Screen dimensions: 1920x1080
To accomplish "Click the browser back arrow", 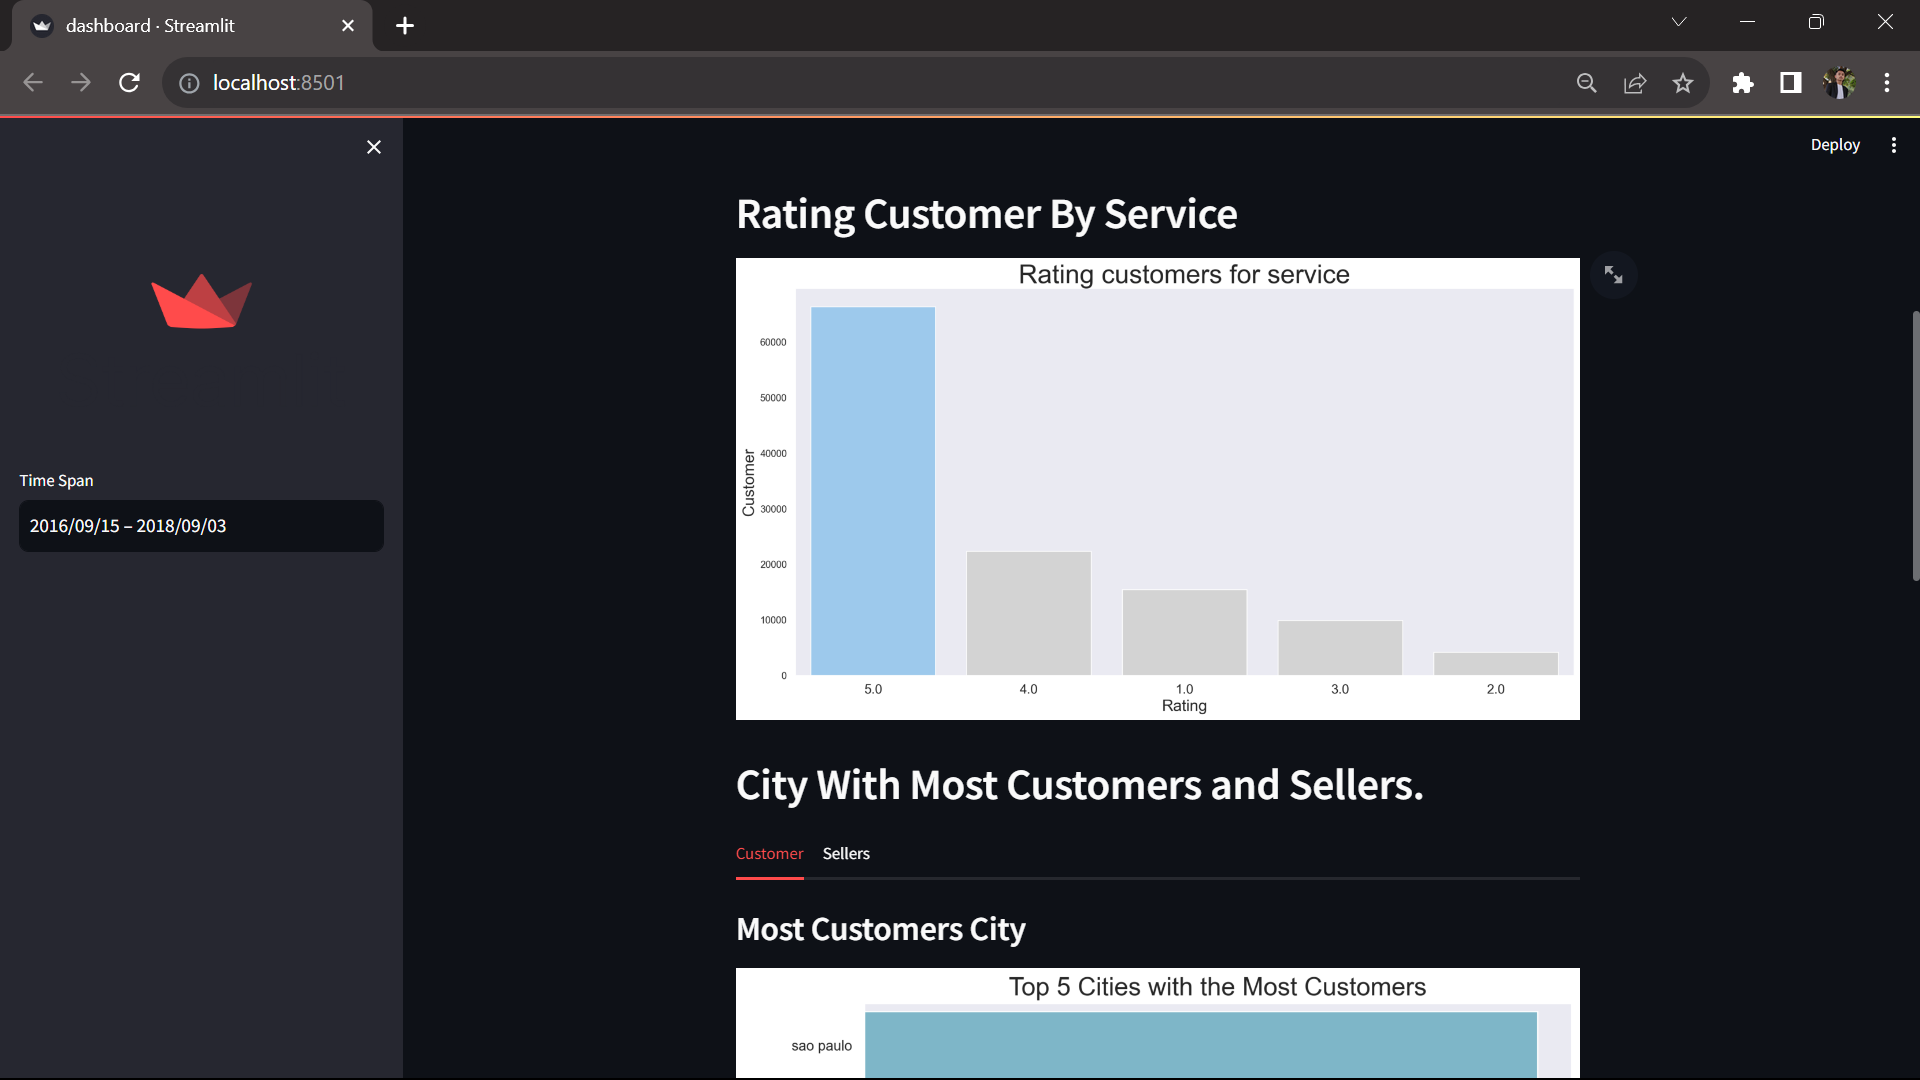I will [x=33, y=83].
